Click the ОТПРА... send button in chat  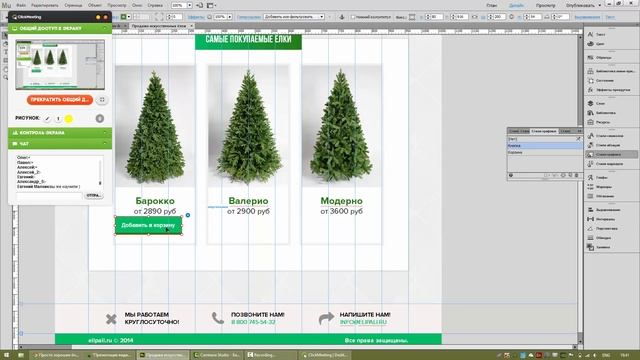click(x=93, y=196)
